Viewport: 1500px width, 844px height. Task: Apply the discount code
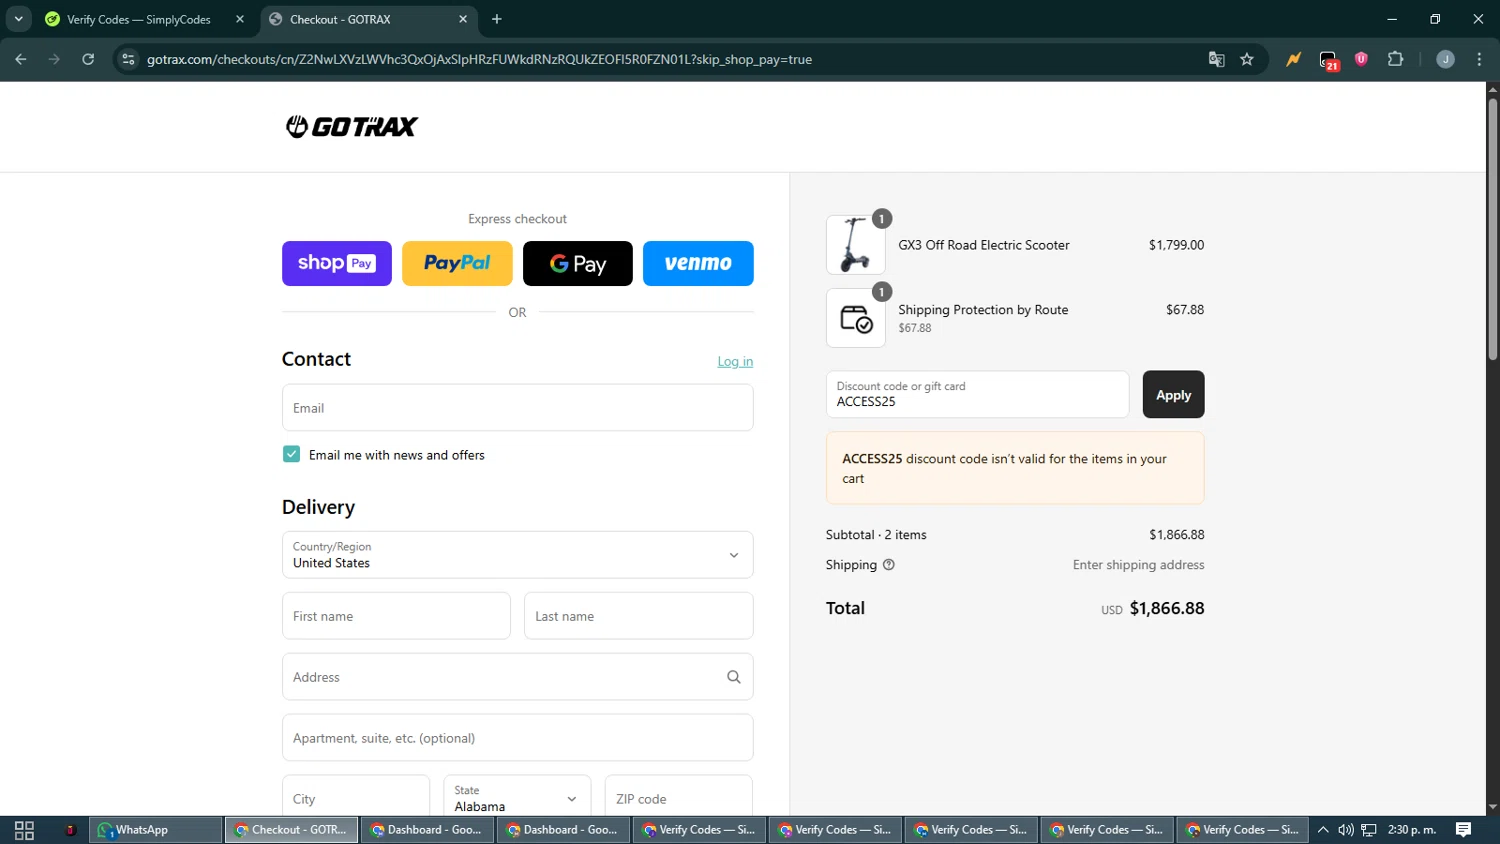pos(1173,394)
